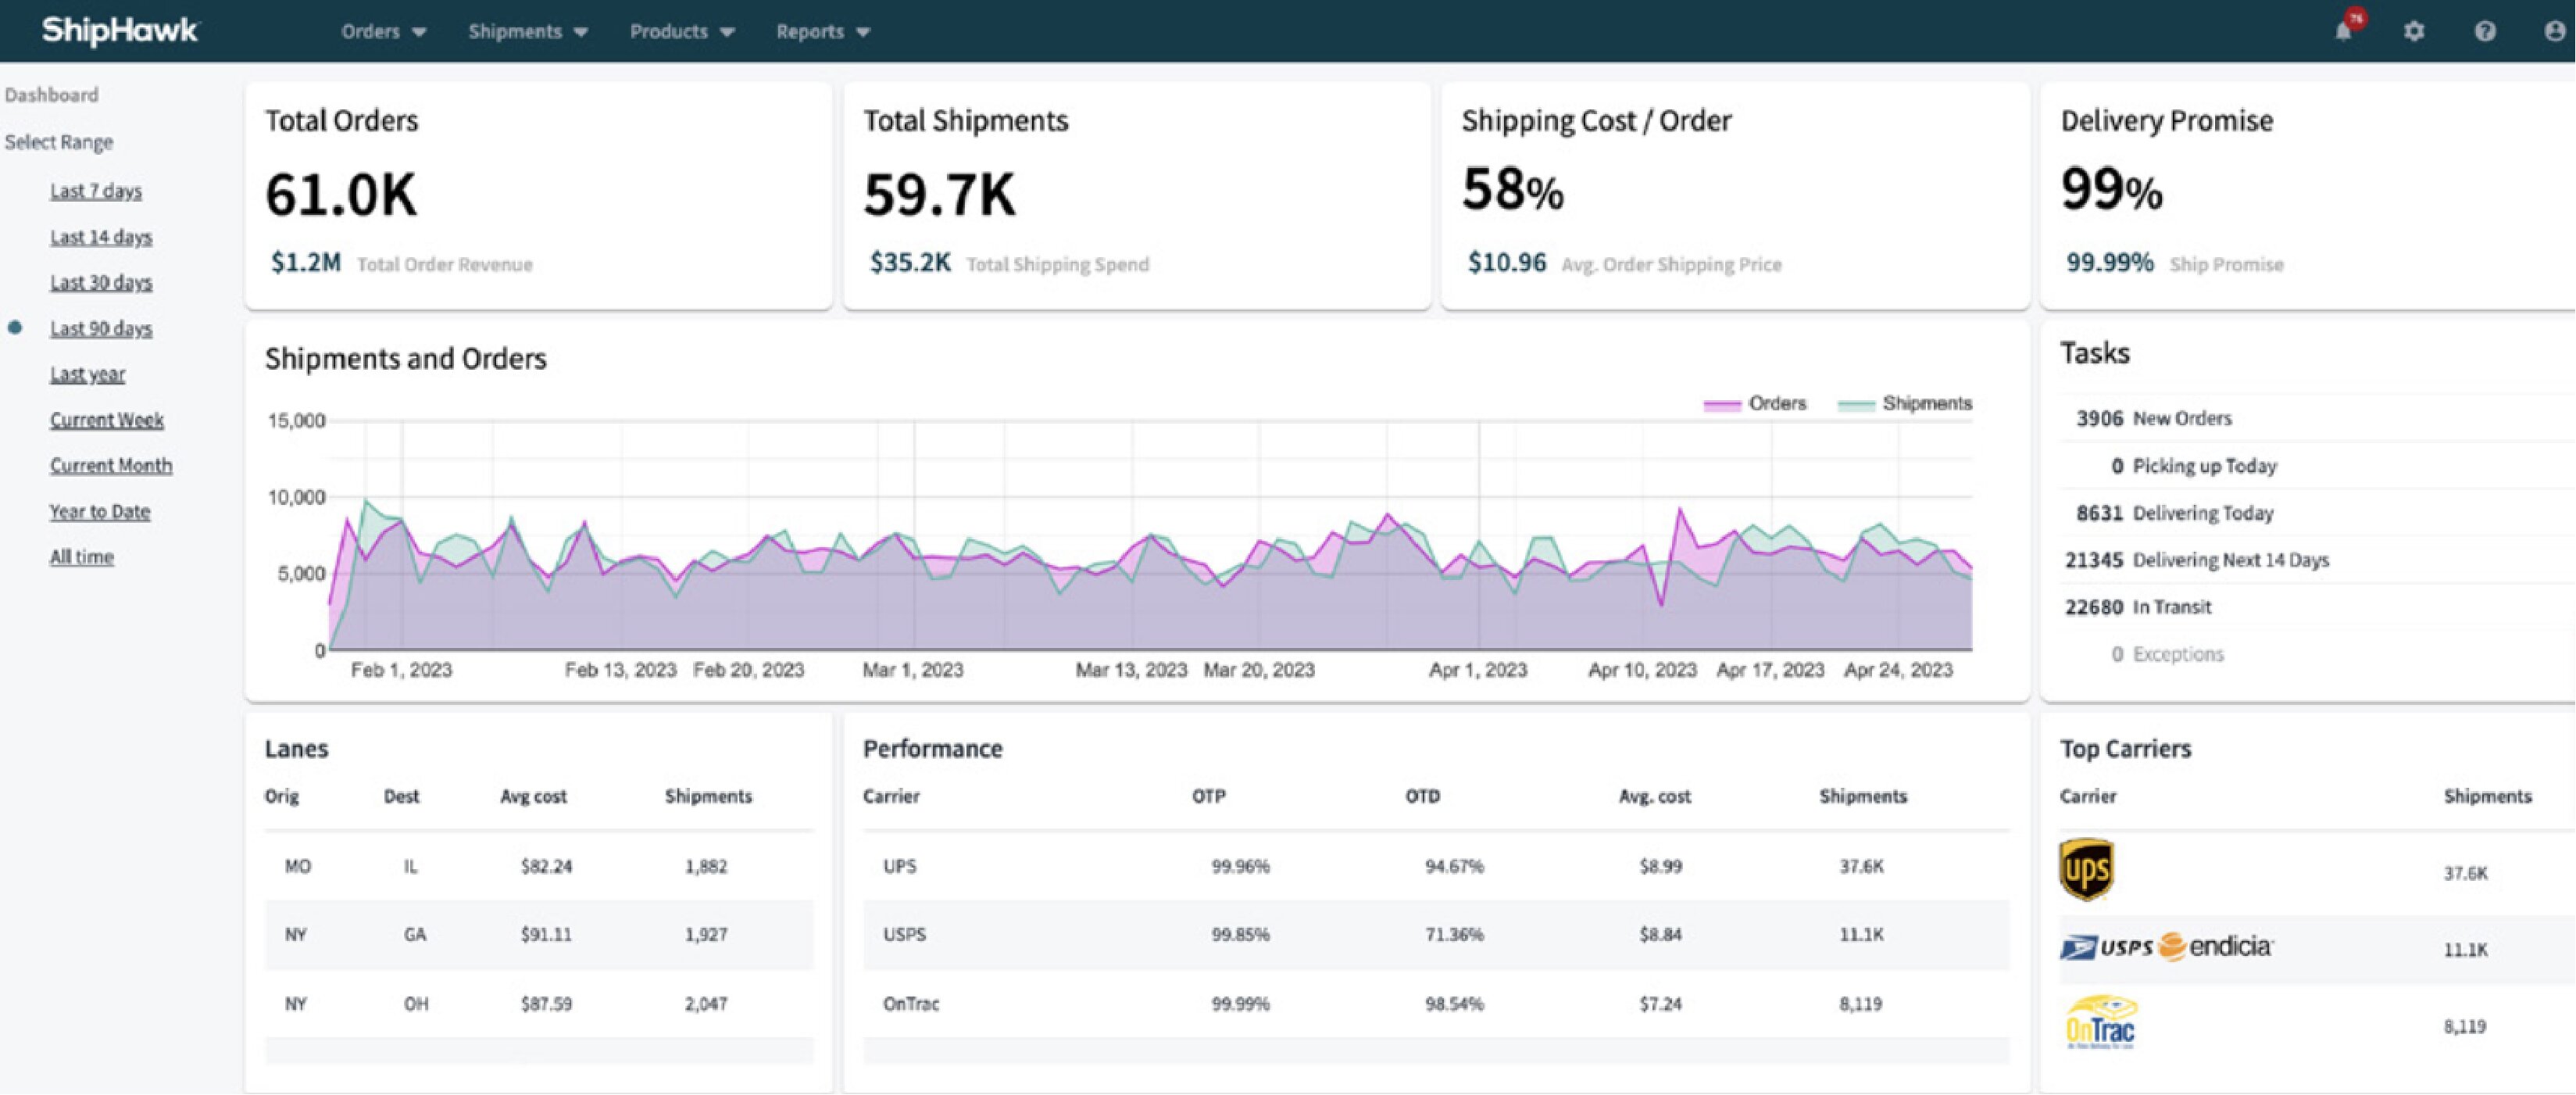
Task: Open the user account profile icon
Action: (x=2554, y=31)
